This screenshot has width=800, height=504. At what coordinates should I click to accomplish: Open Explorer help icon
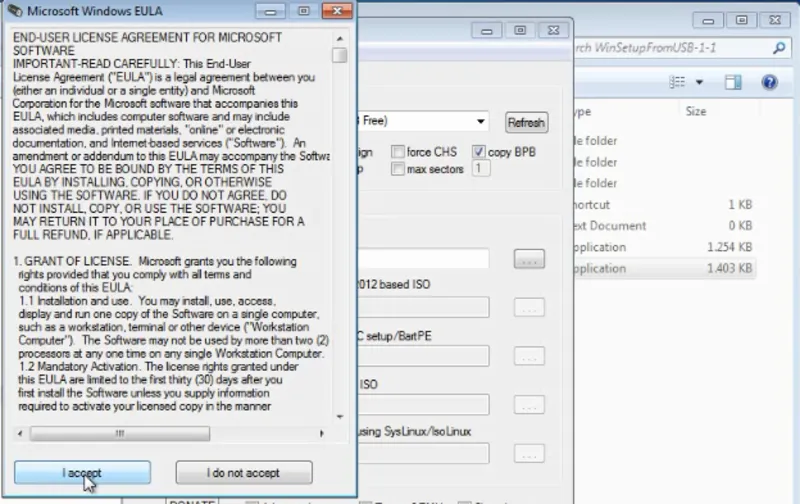tap(769, 82)
